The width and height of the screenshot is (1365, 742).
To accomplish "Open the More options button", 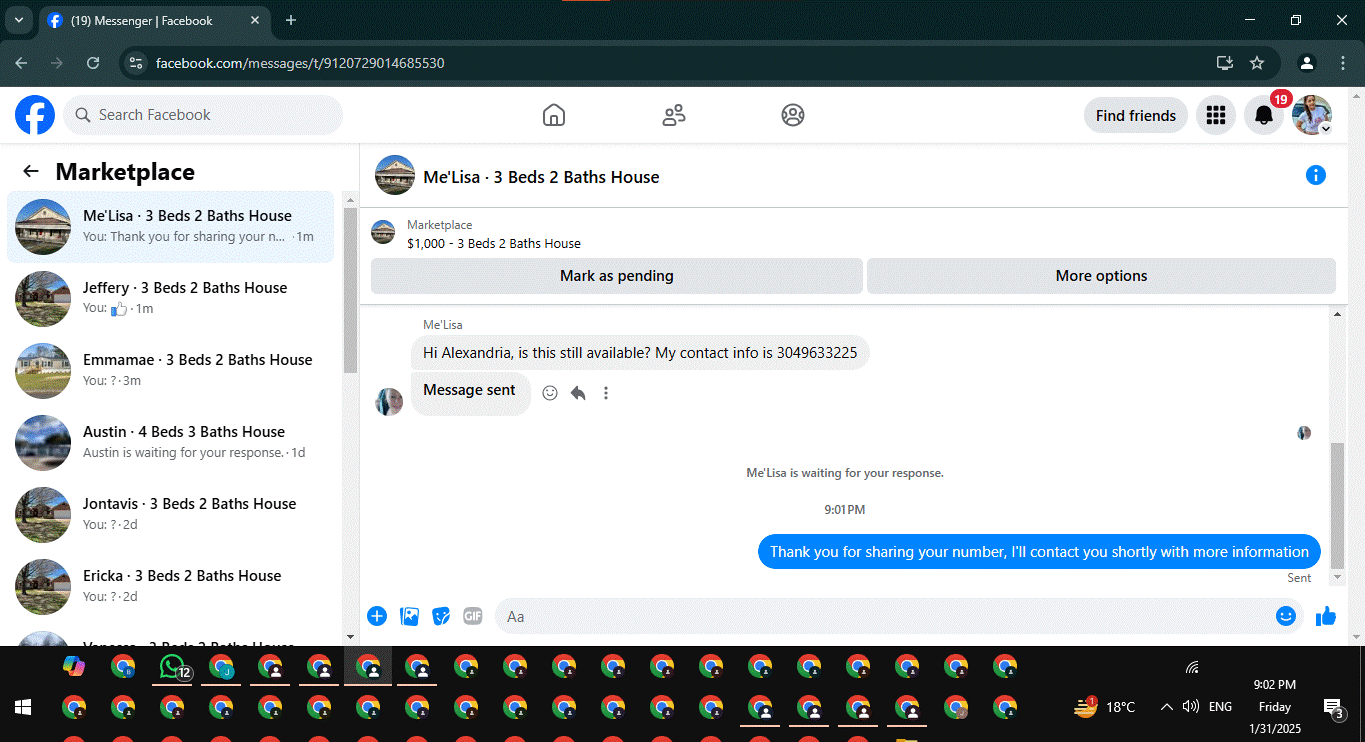I will pyautogui.click(x=1101, y=276).
